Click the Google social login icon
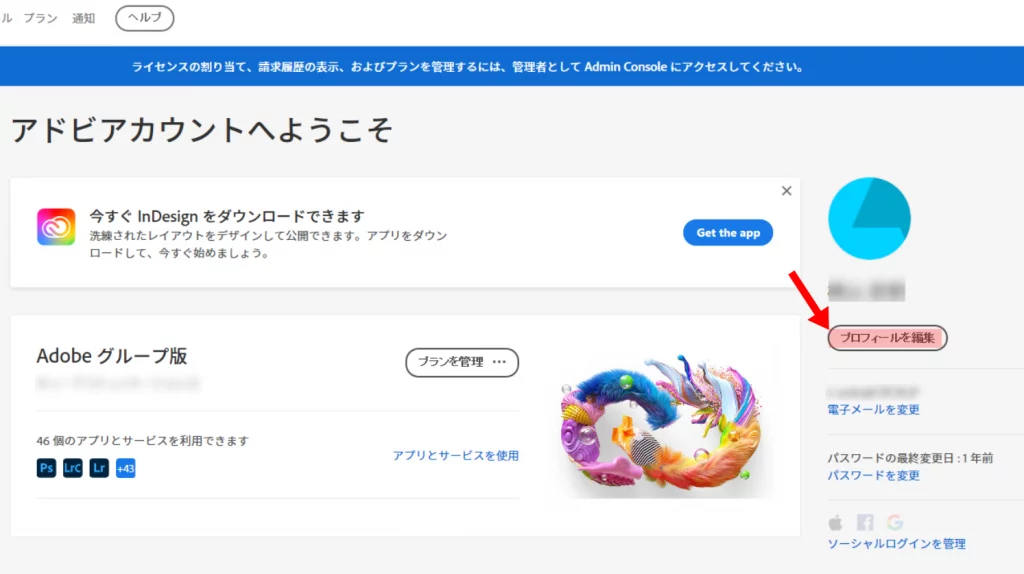 [x=894, y=522]
